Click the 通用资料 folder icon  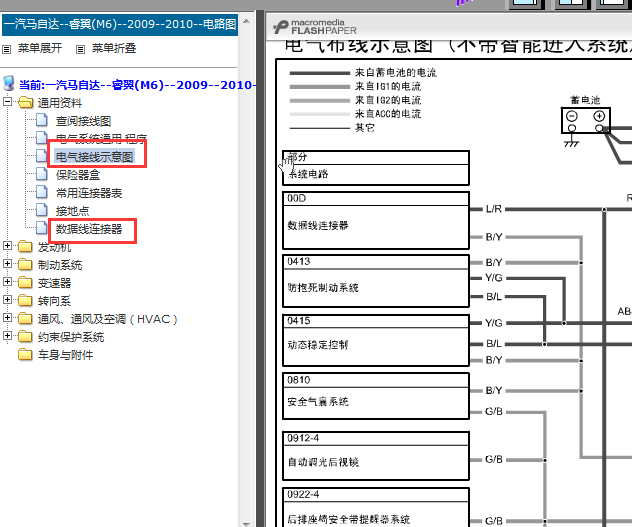click(x=26, y=102)
